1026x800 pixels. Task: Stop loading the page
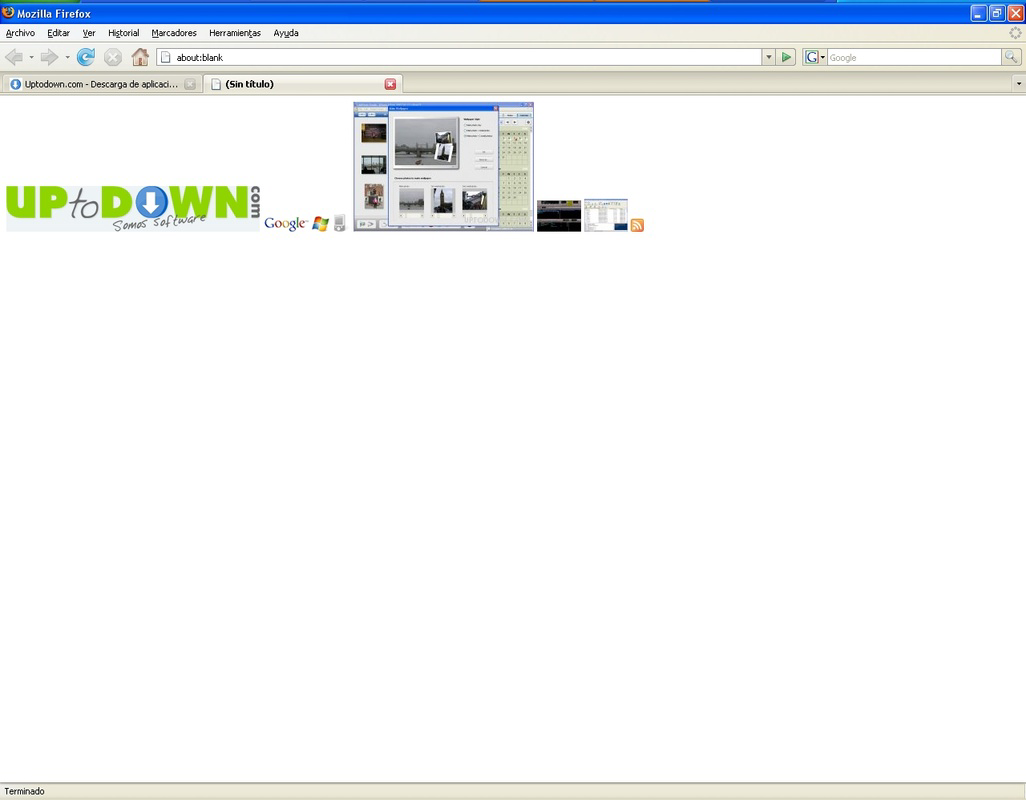112,57
